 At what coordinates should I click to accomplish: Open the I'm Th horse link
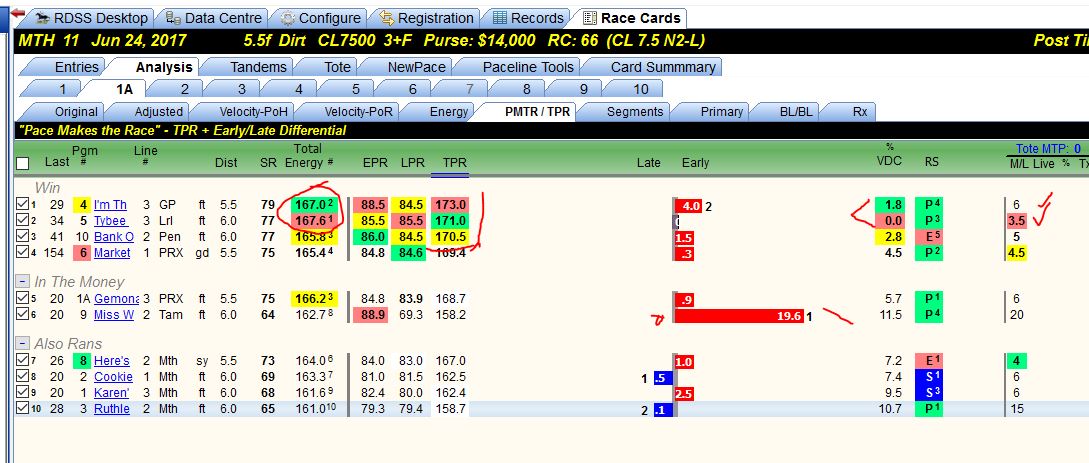(x=110, y=205)
